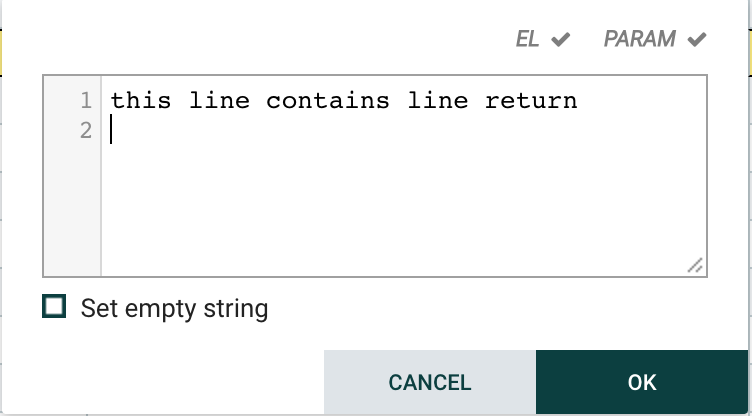The height and width of the screenshot is (416, 752).
Task: Click line number 1 in the gutter
Action: 85,101
